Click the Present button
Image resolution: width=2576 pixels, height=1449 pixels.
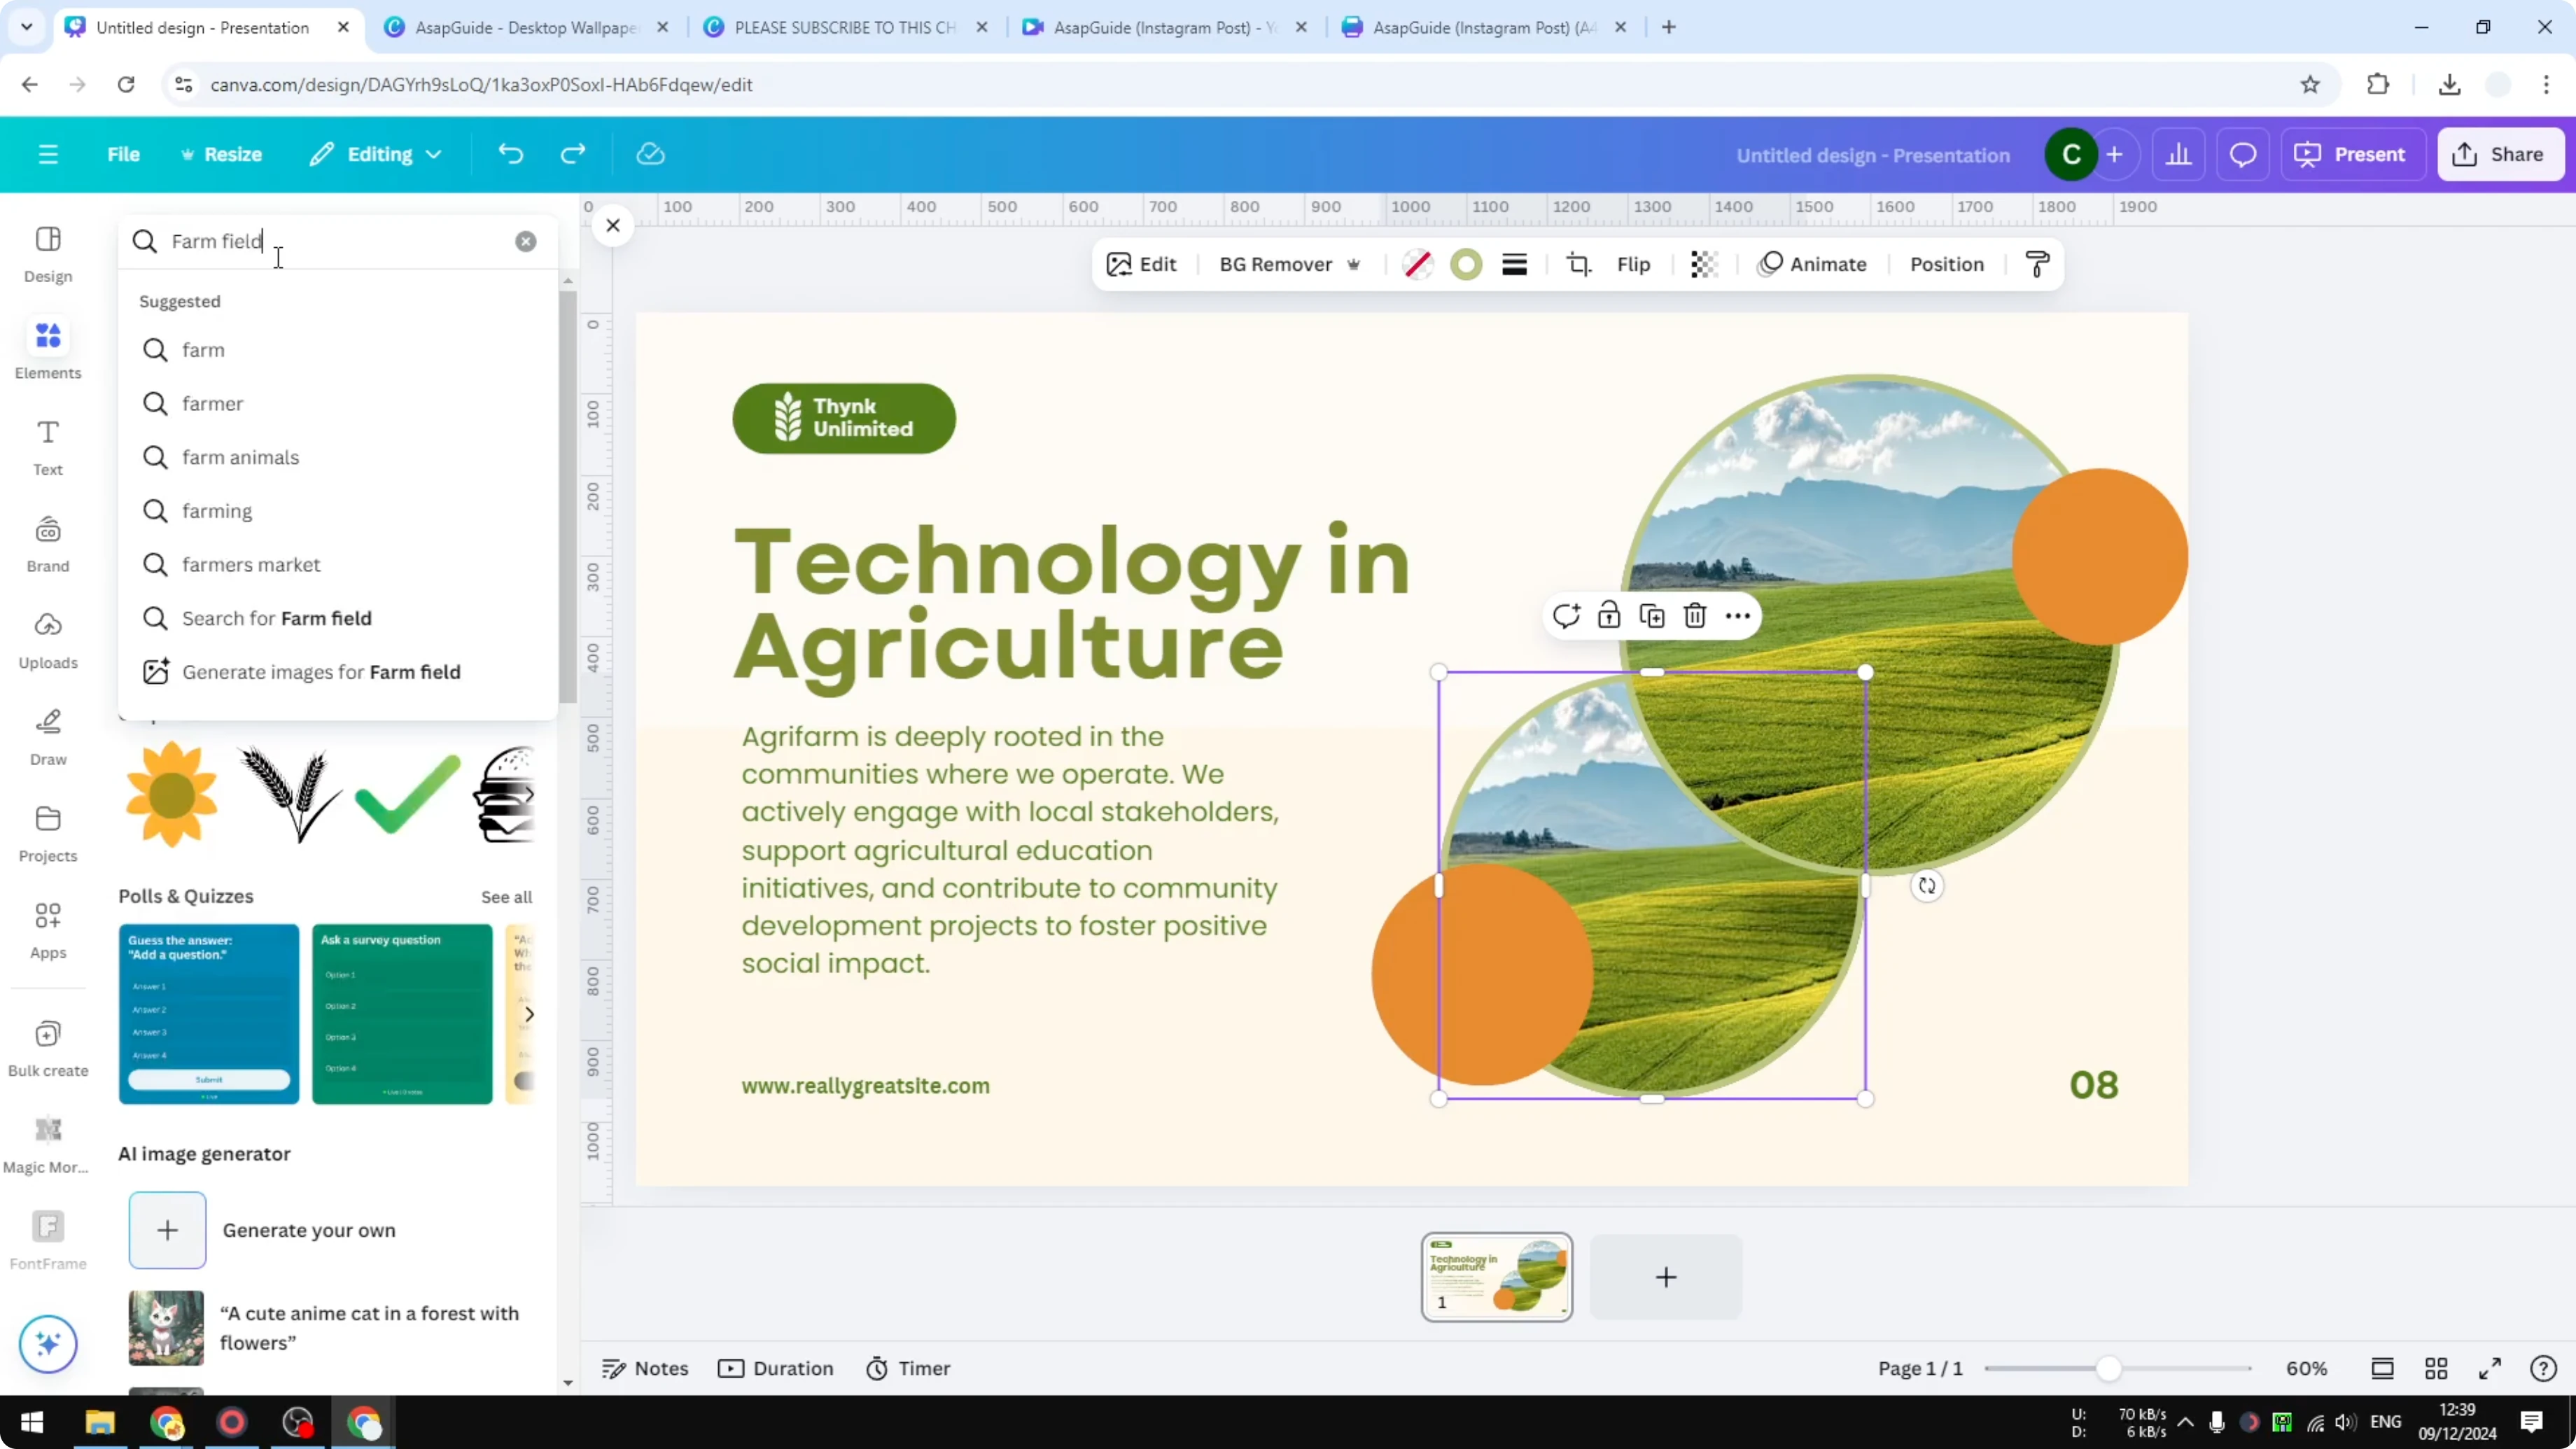pos(2354,154)
